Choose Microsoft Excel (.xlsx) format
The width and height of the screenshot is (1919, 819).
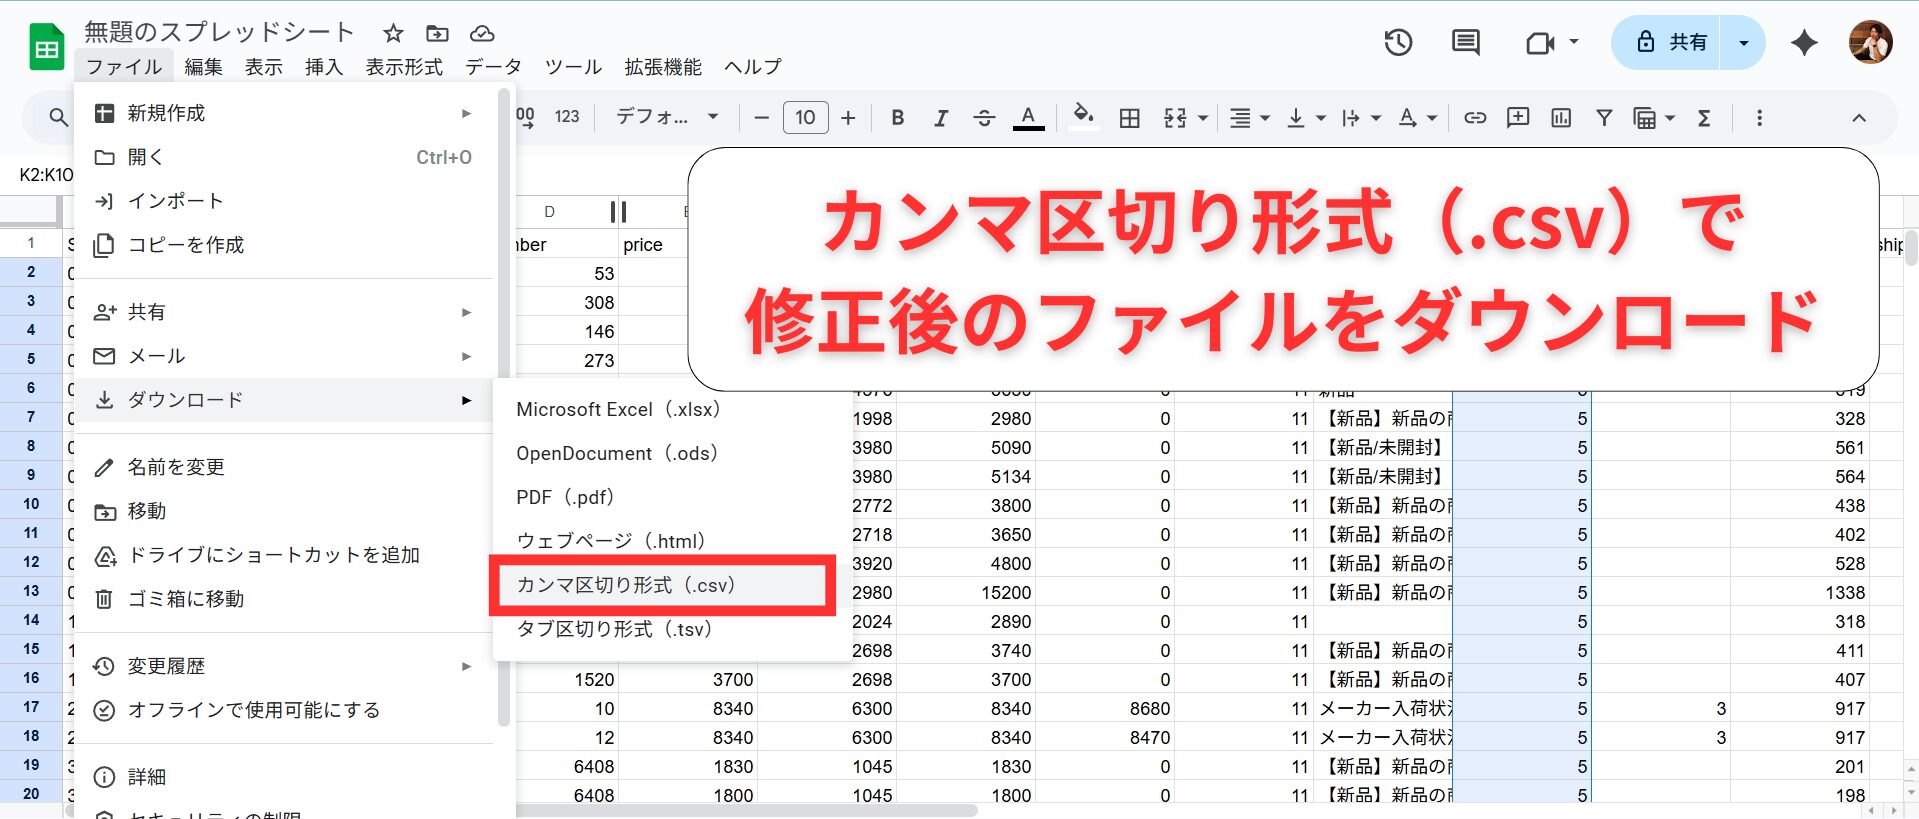tap(618, 409)
